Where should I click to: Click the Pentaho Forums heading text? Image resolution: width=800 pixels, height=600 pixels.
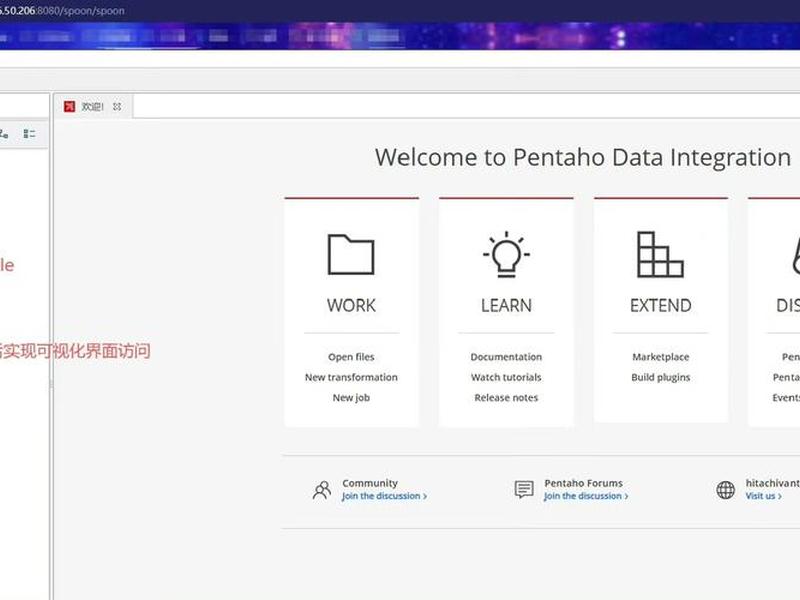click(584, 483)
